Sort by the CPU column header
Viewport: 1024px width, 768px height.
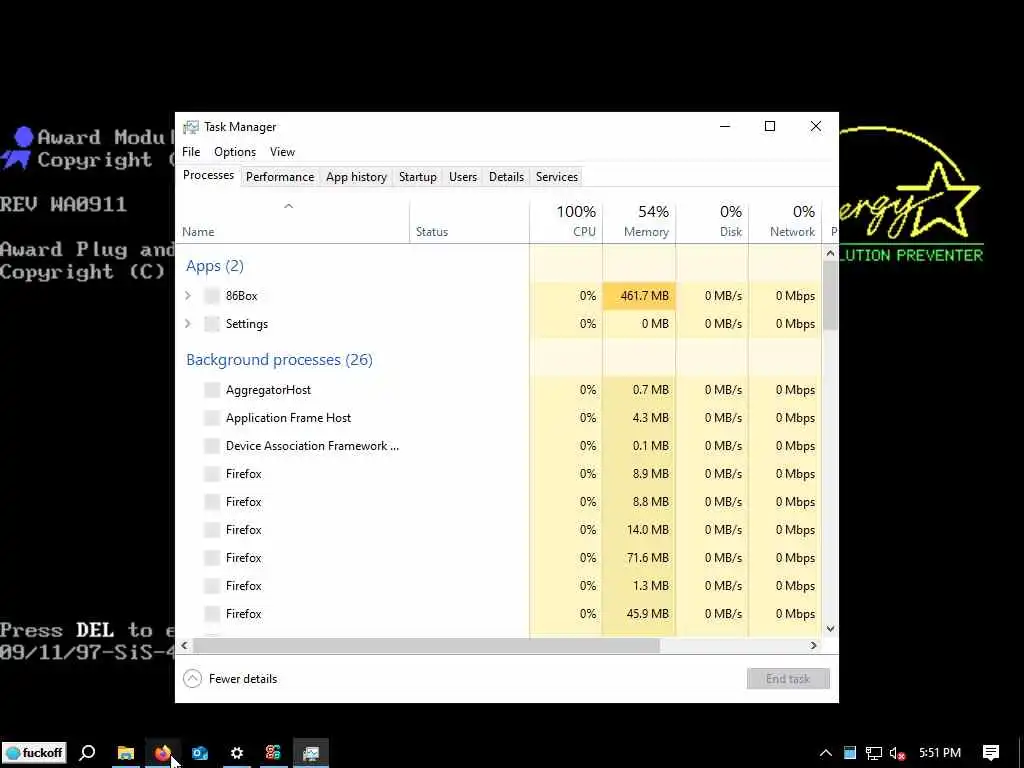[566, 221]
